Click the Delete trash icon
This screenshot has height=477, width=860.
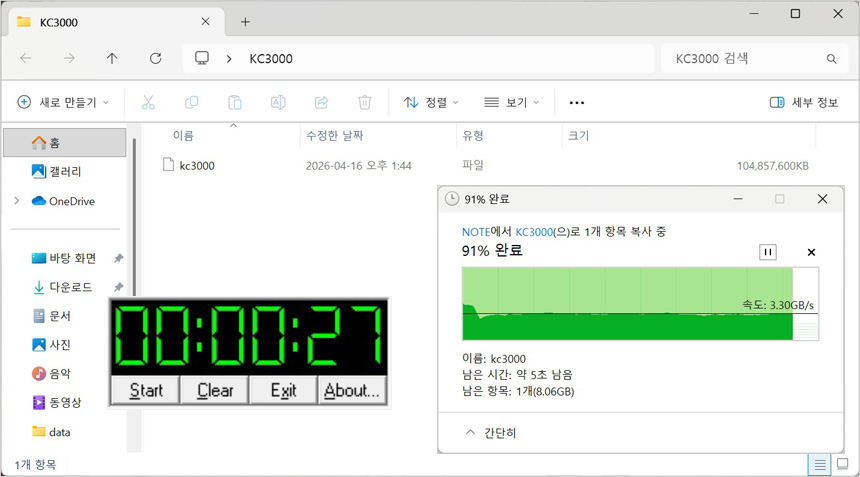365,102
